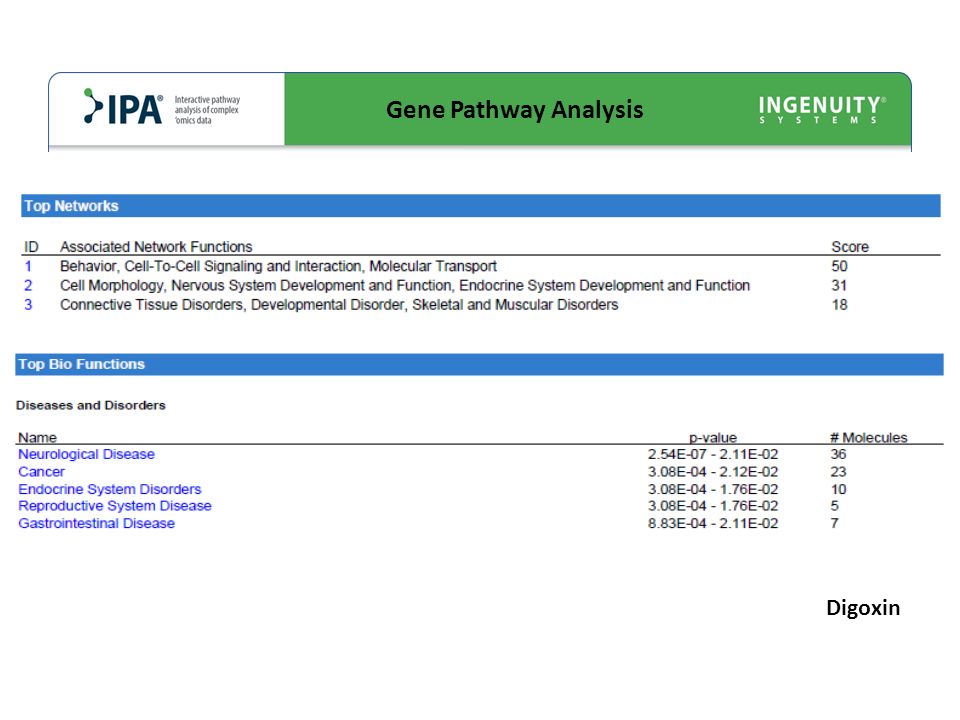Click the Name column header
The height and width of the screenshot is (720, 960).
(x=37, y=437)
